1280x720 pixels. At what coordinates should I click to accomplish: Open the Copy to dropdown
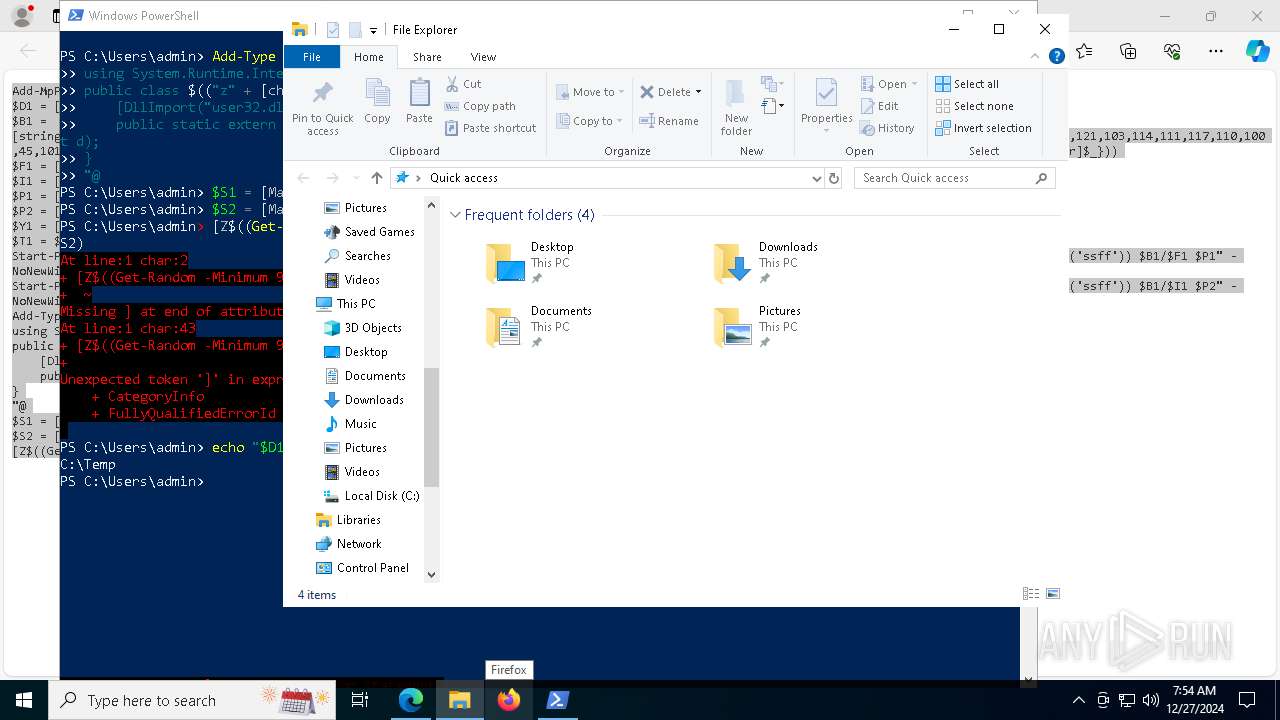point(588,121)
